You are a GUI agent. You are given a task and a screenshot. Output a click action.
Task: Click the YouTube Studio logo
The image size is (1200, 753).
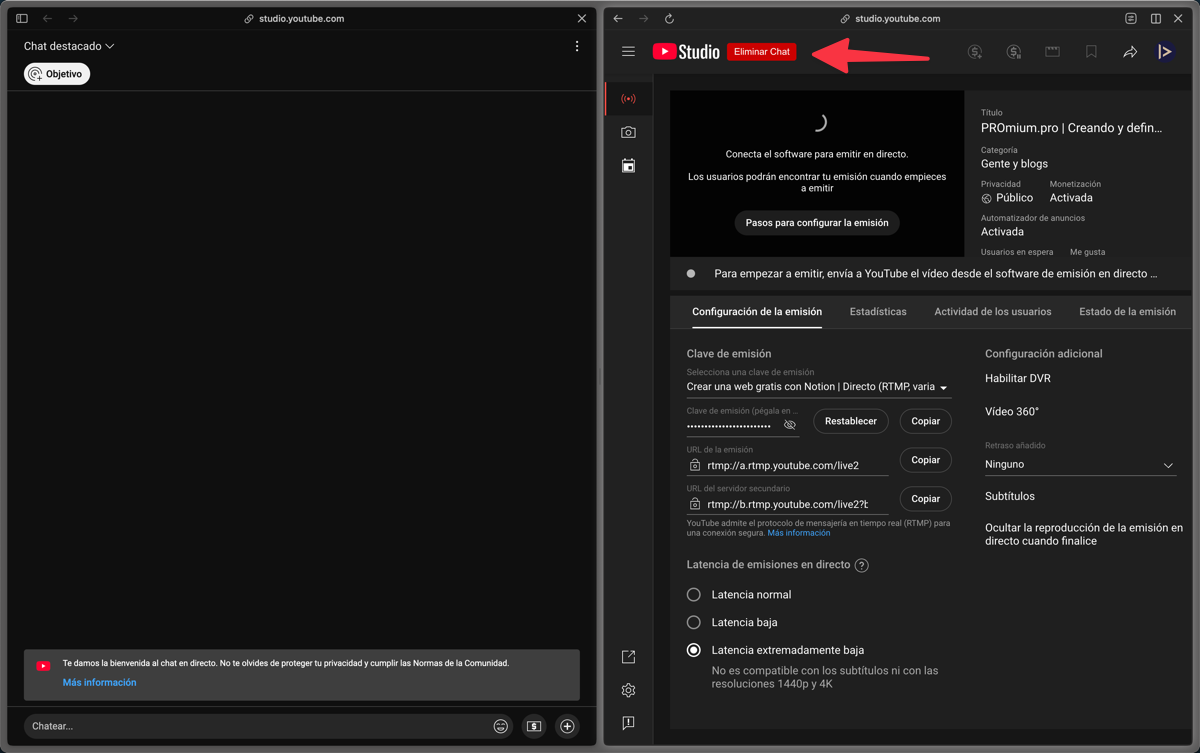[x=686, y=52]
